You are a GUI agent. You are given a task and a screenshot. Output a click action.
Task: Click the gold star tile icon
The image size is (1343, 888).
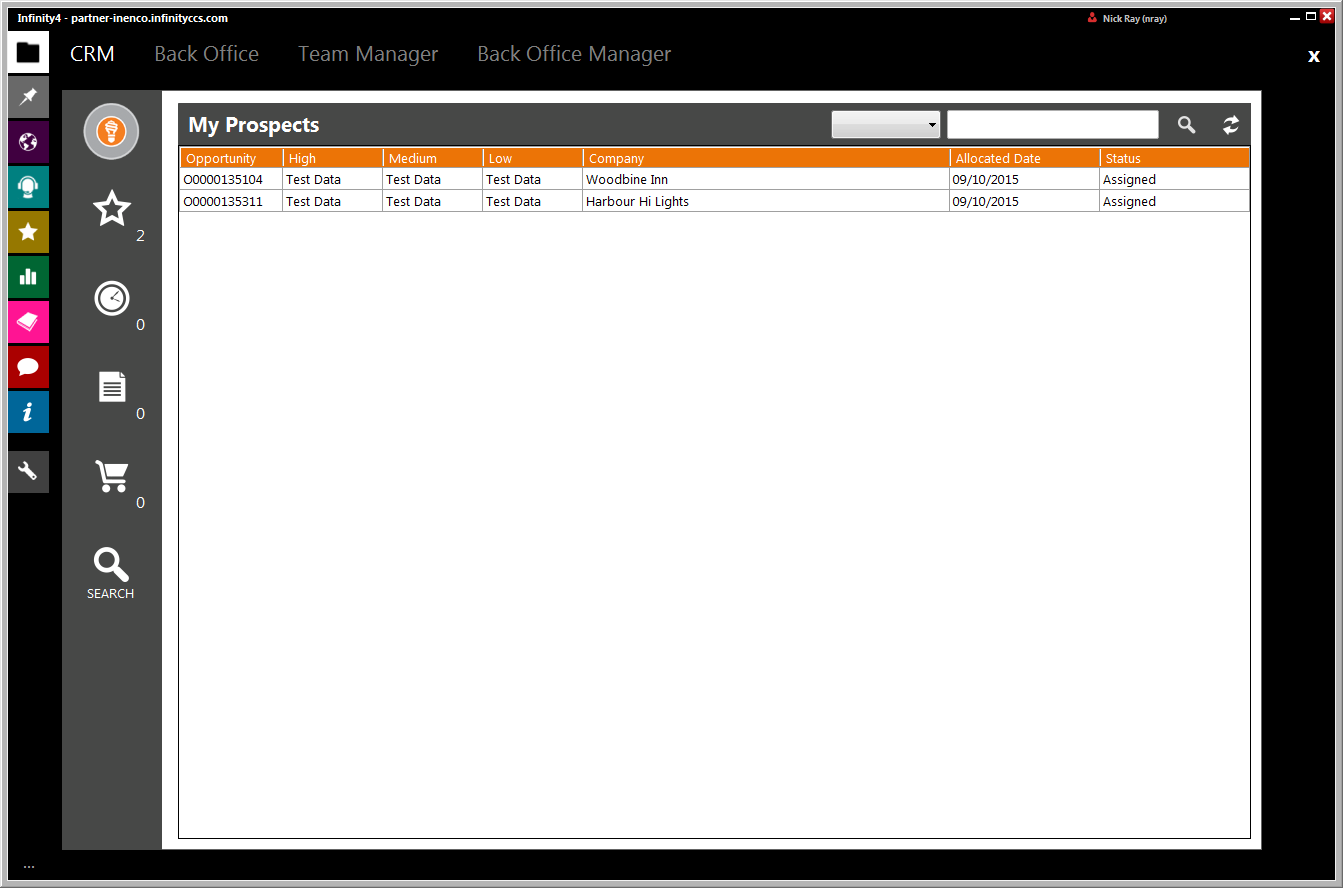pos(28,232)
